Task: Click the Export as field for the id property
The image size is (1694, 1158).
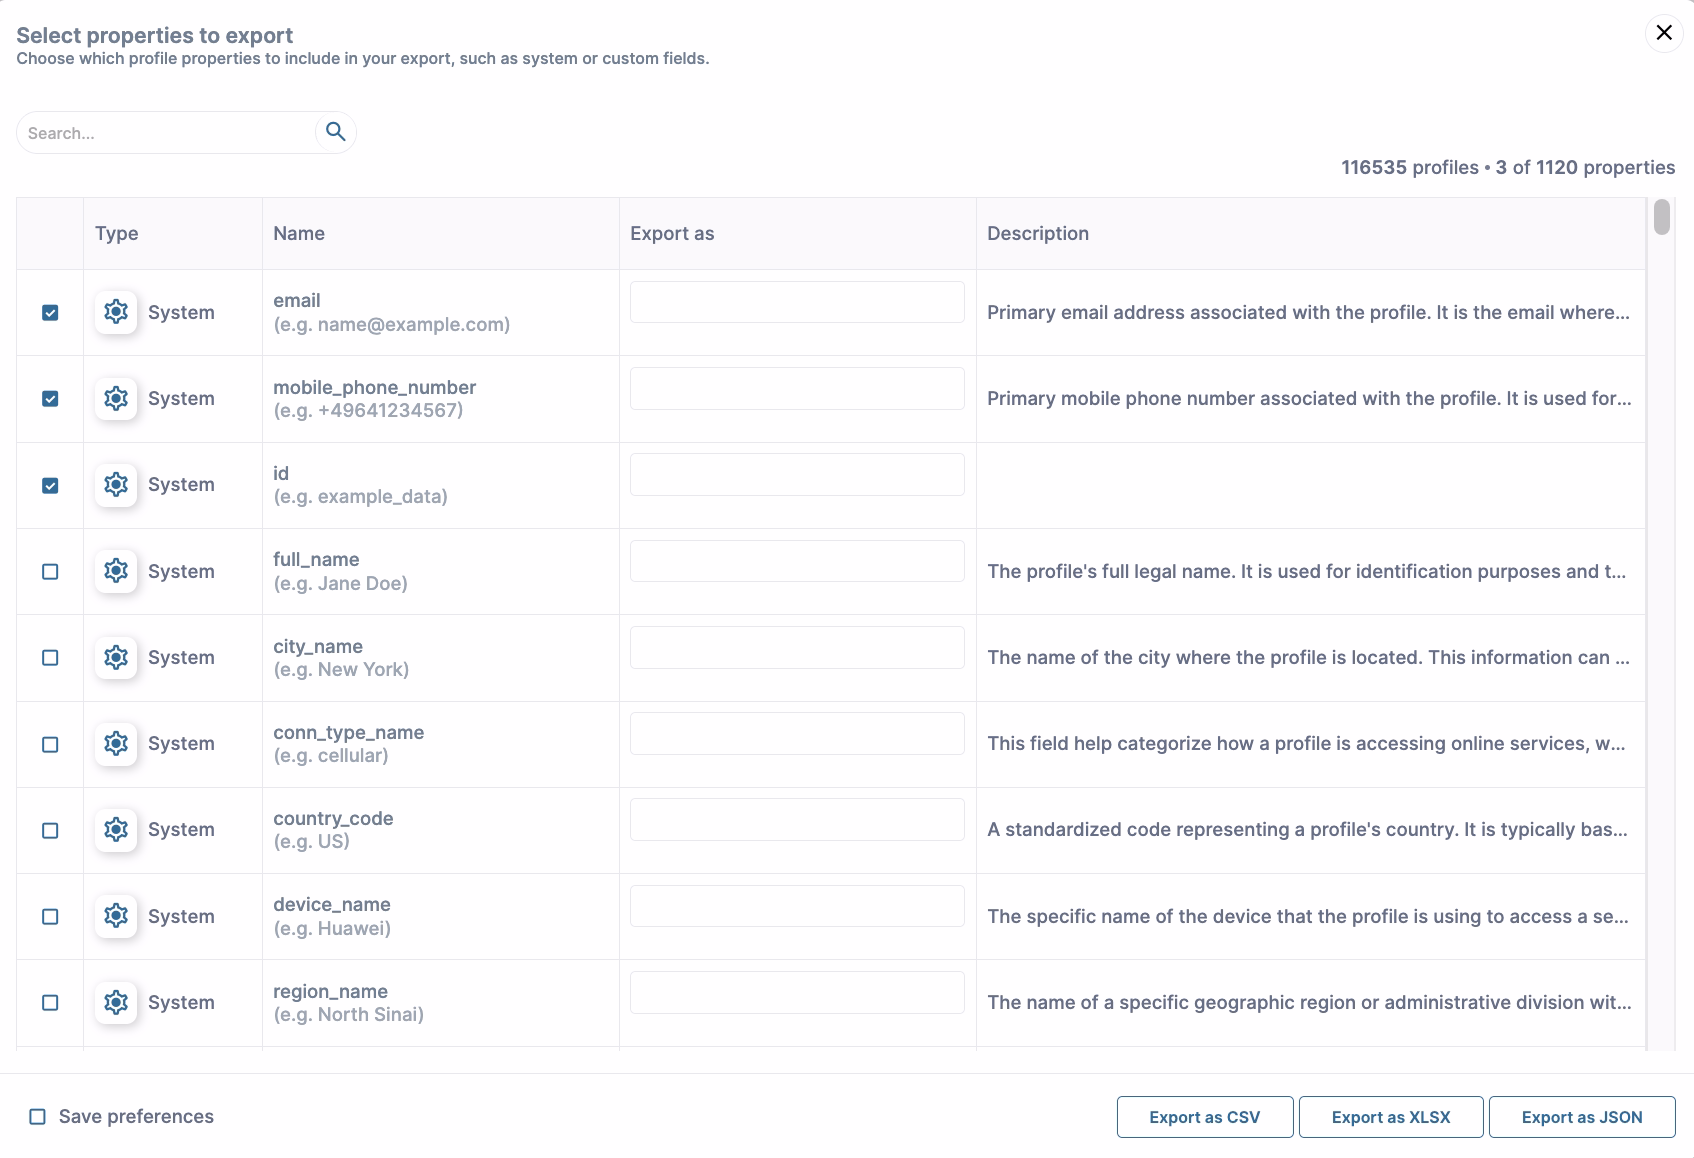Action: tap(795, 474)
